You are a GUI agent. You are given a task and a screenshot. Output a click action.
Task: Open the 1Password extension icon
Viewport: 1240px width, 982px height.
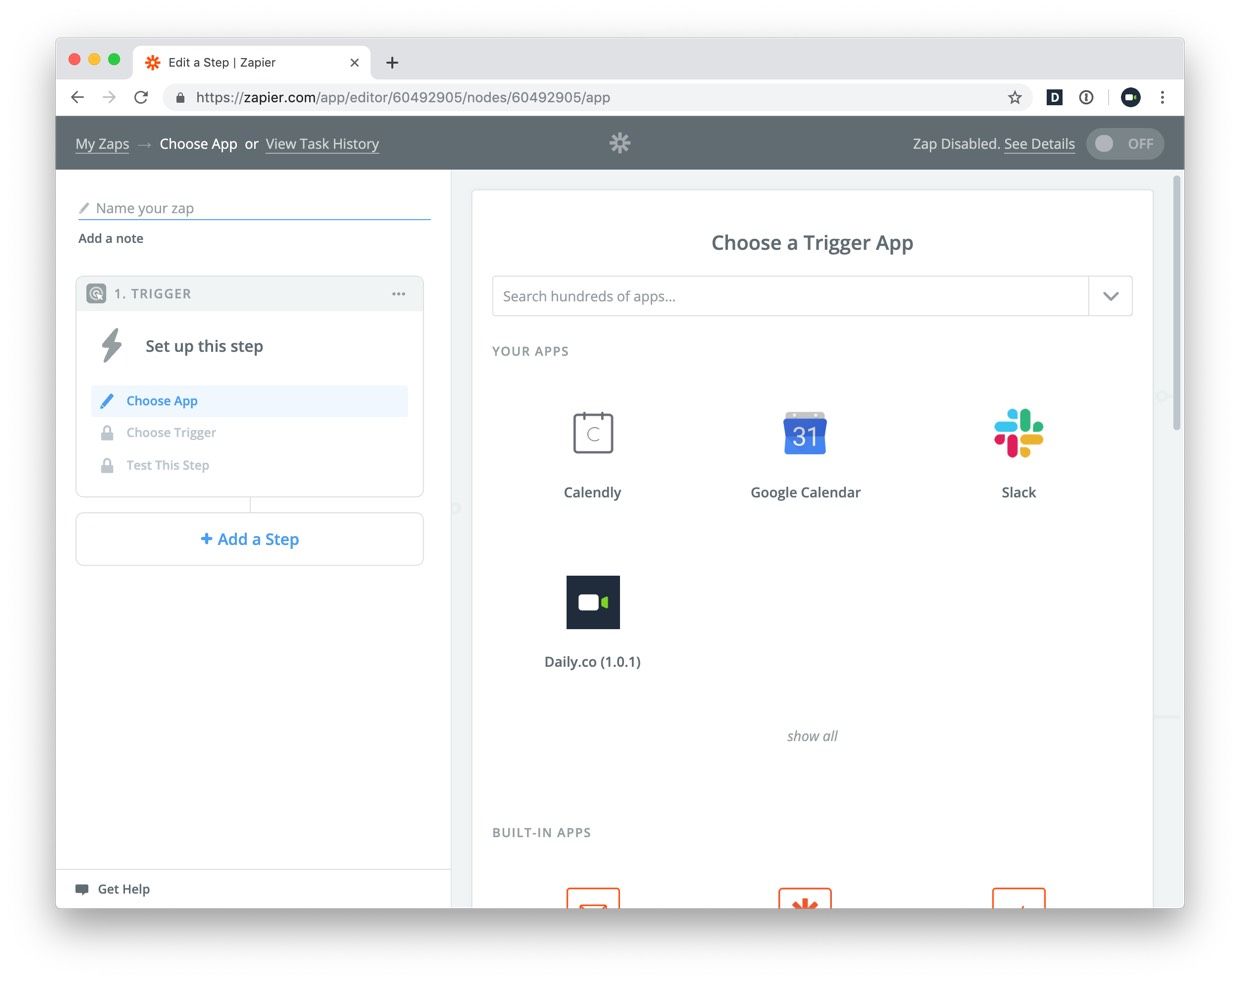tap(1086, 97)
